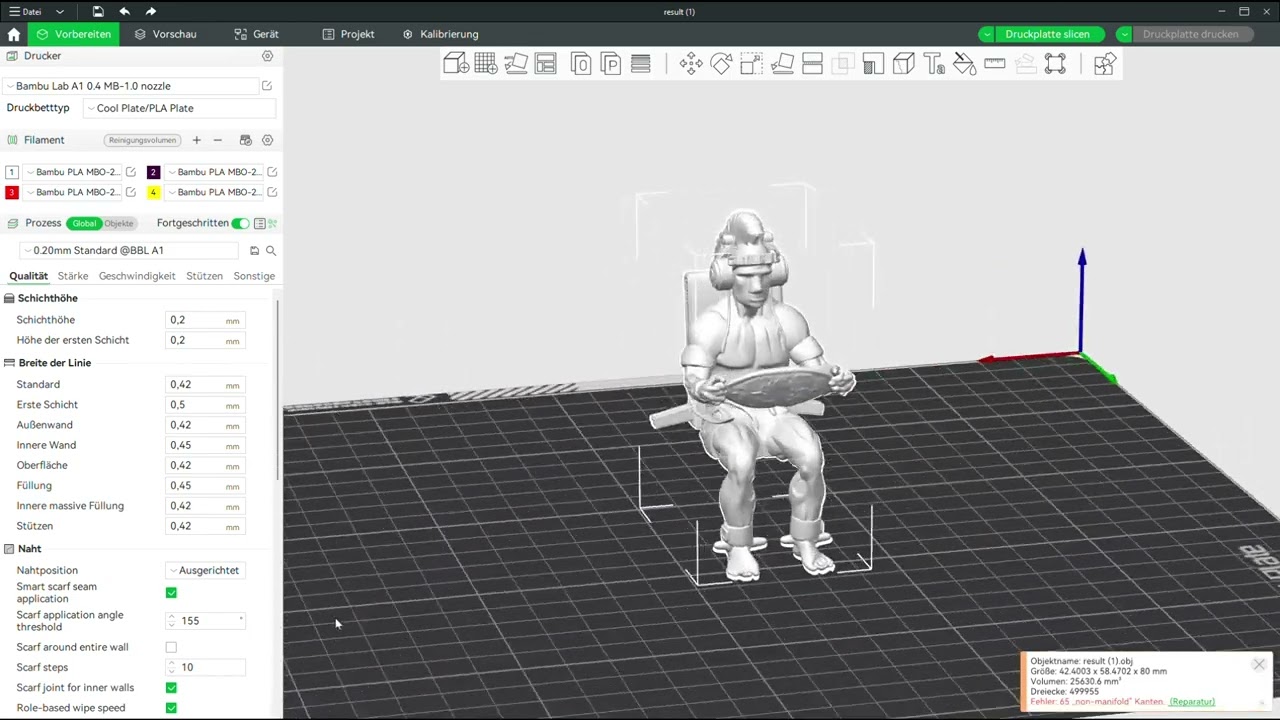Click the Home icon in top bar
The image size is (1280, 720).
[x=14, y=34]
